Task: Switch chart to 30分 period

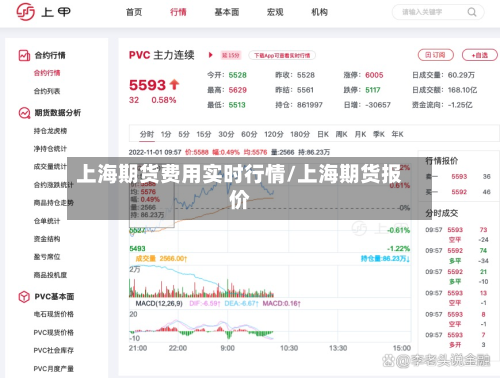Action: [x=226, y=134]
